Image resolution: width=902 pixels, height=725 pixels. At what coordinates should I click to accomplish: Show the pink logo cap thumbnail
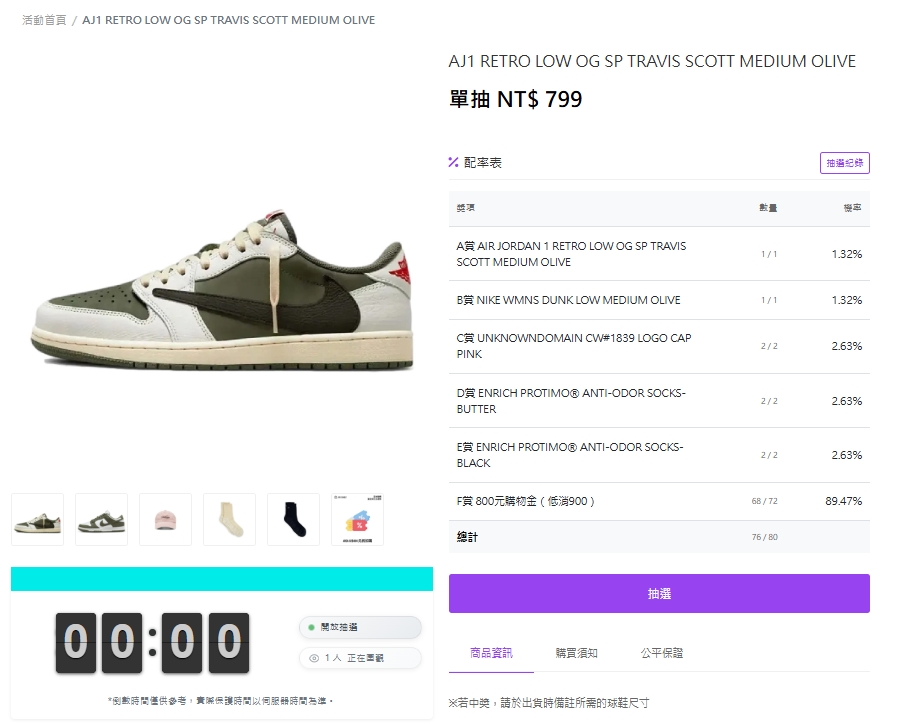(x=165, y=520)
